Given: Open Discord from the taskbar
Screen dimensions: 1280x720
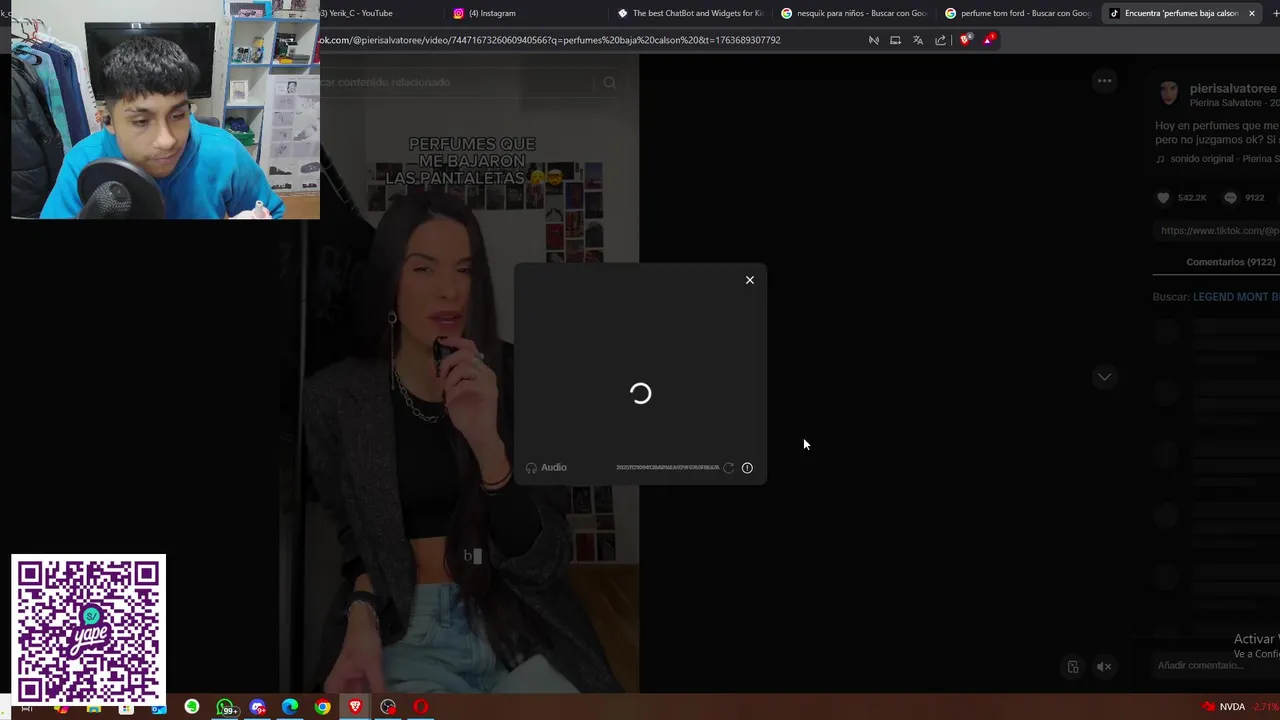Looking at the screenshot, I should 258,707.
